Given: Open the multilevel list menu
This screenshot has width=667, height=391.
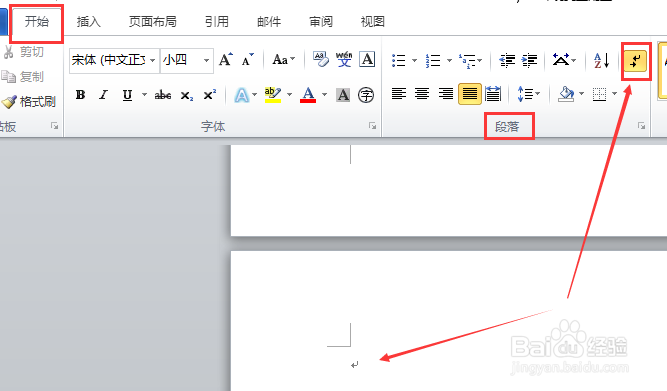Looking at the screenshot, I should click(x=470, y=60).
